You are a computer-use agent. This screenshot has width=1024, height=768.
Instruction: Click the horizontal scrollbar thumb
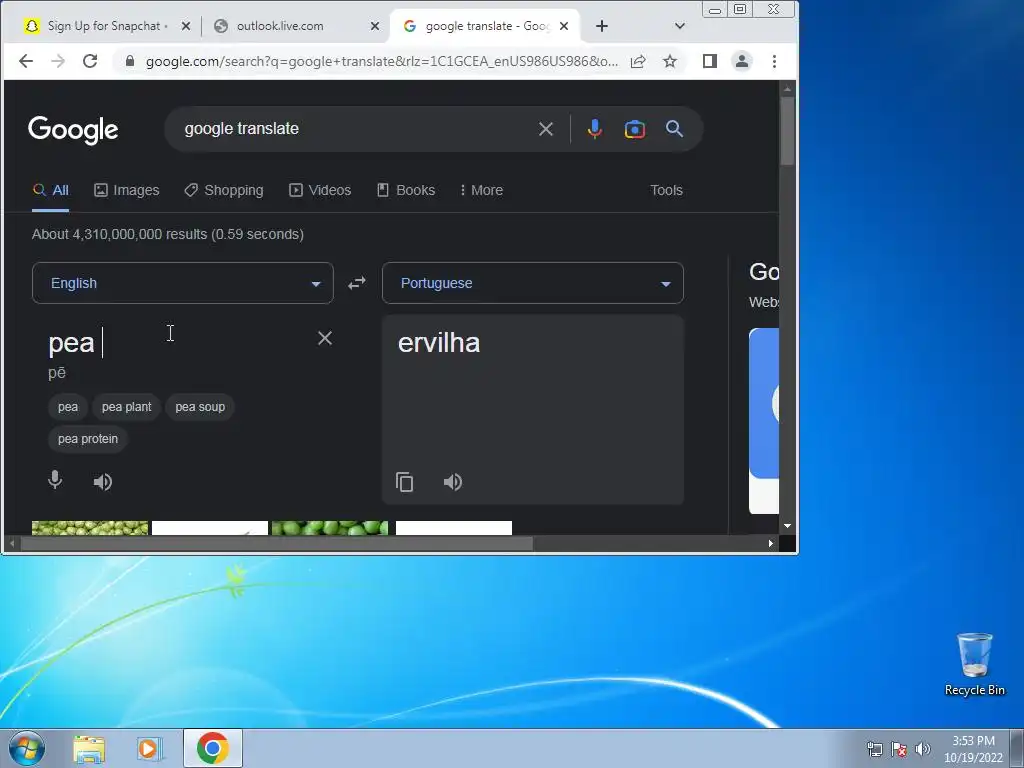(278, 543)
